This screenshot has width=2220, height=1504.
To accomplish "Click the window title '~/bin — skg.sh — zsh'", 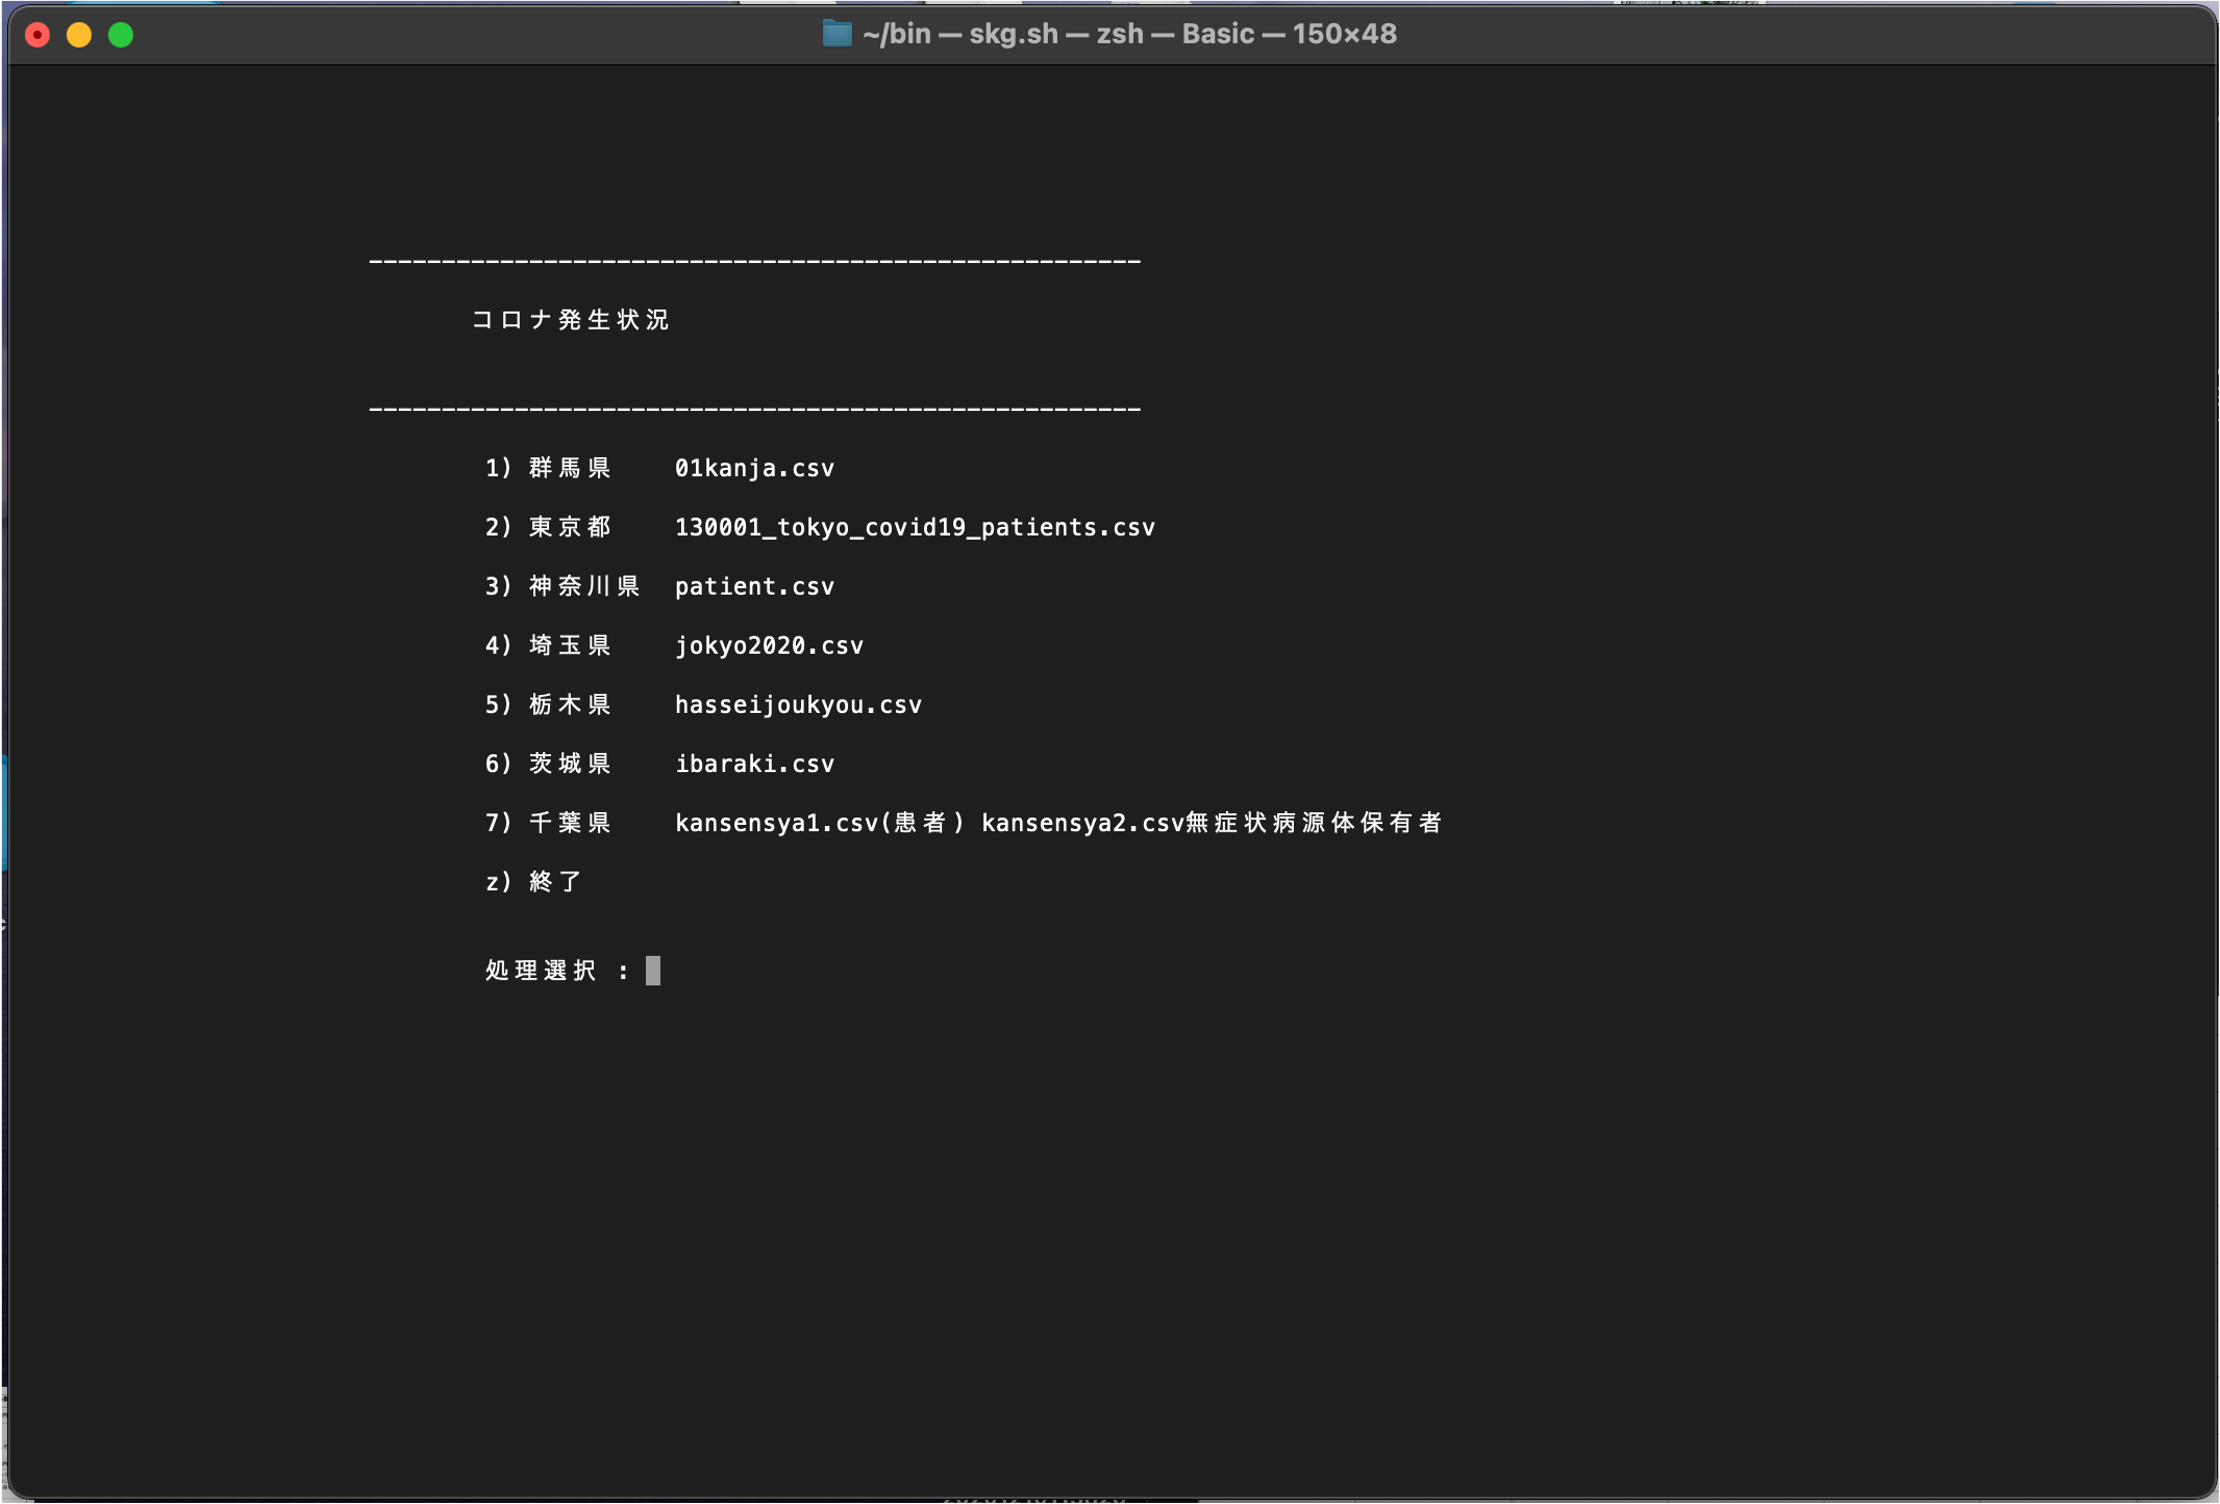I will 1003,34.
